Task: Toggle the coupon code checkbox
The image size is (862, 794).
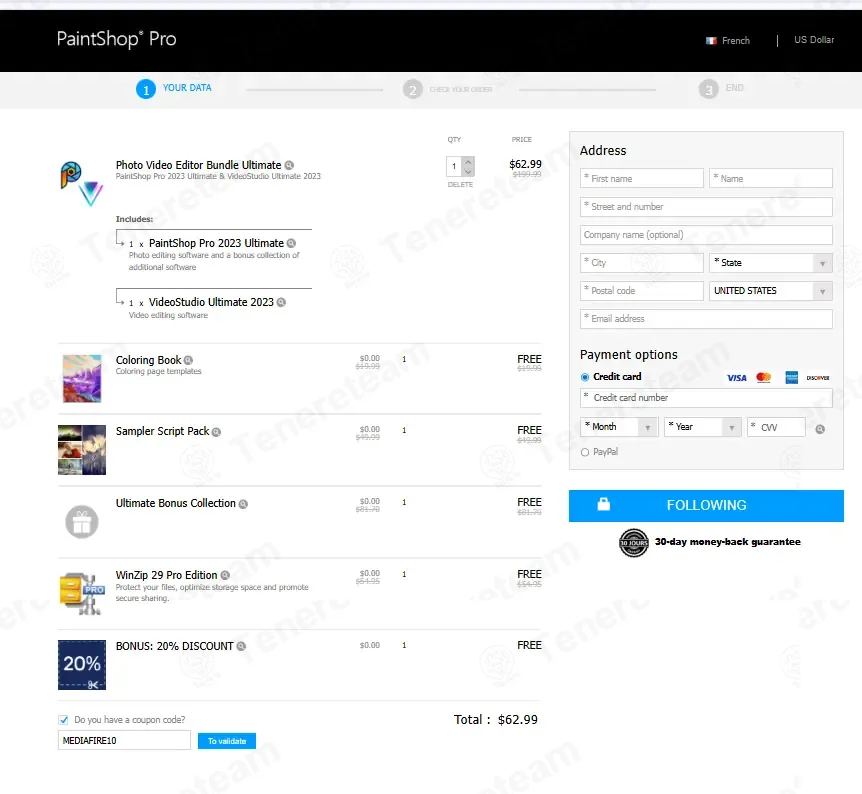Action: [x=63, y=720]
